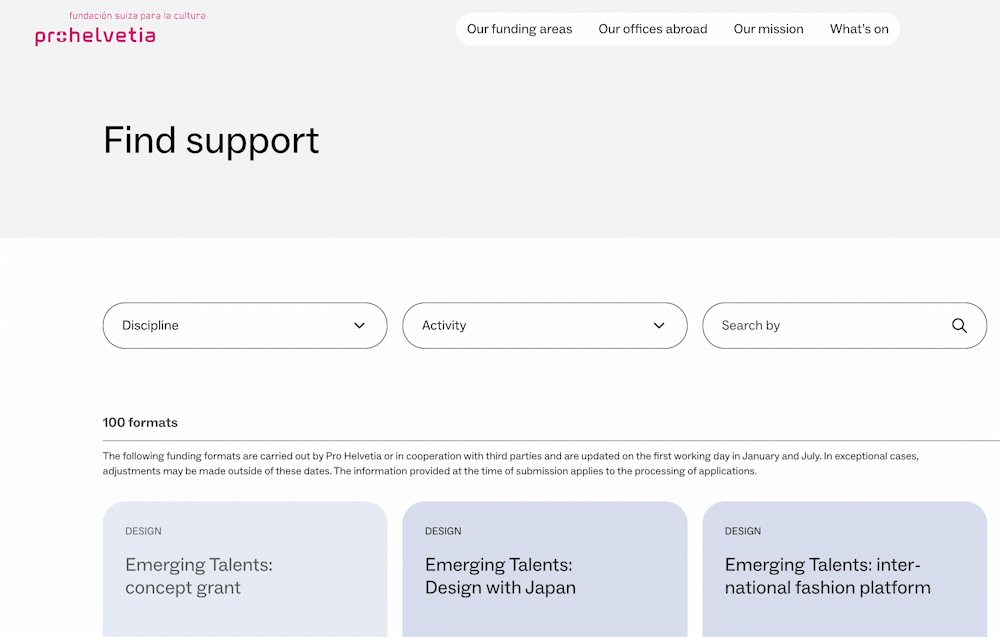Open "Emerging Talents: Design with Japan" card
This screenshot has height=637, width=1000.
point(500,576)
